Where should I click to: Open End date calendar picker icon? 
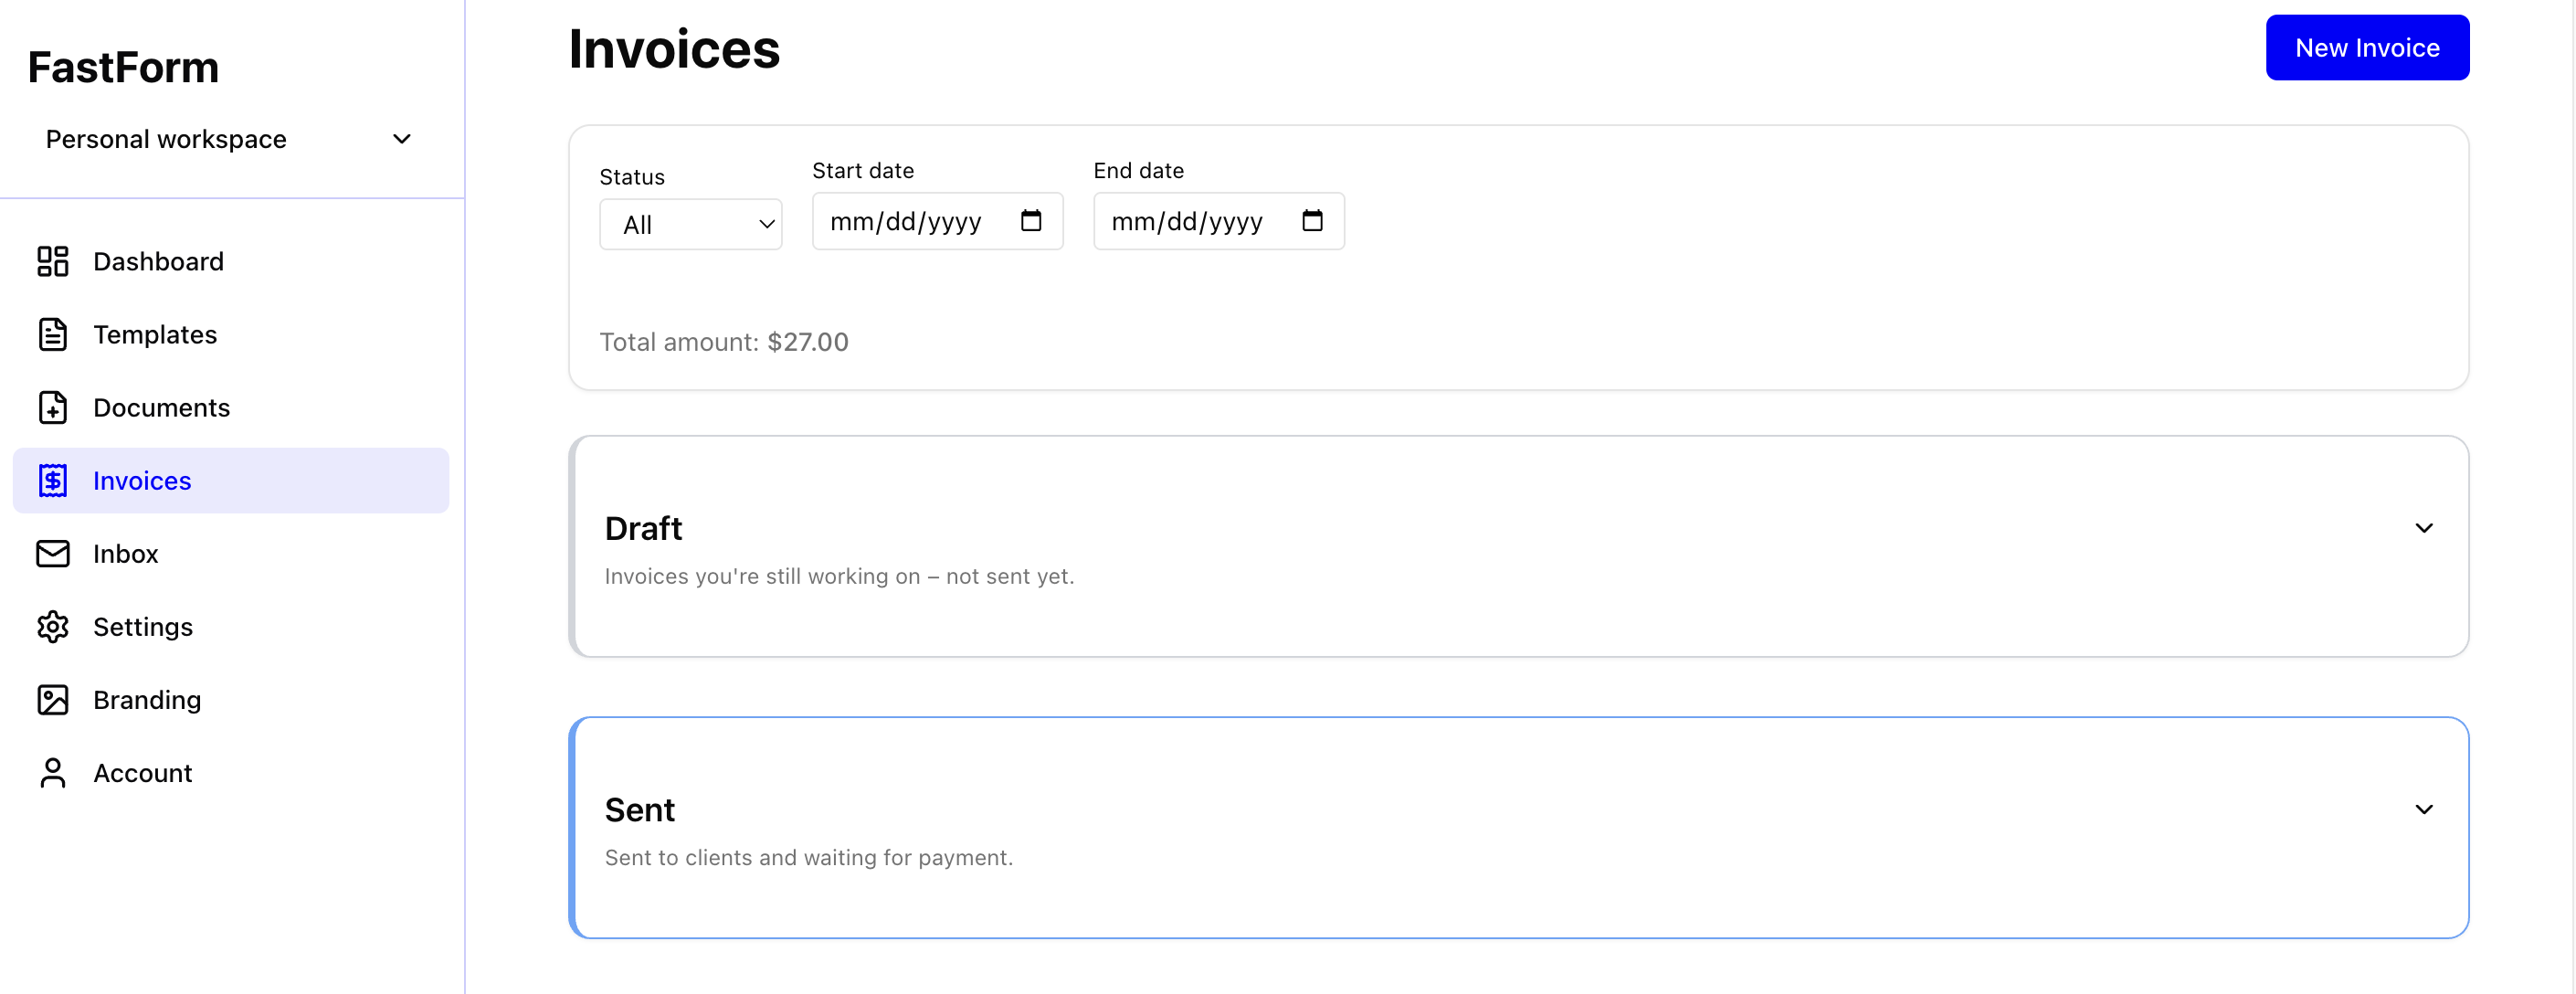tap(1312, 220)
